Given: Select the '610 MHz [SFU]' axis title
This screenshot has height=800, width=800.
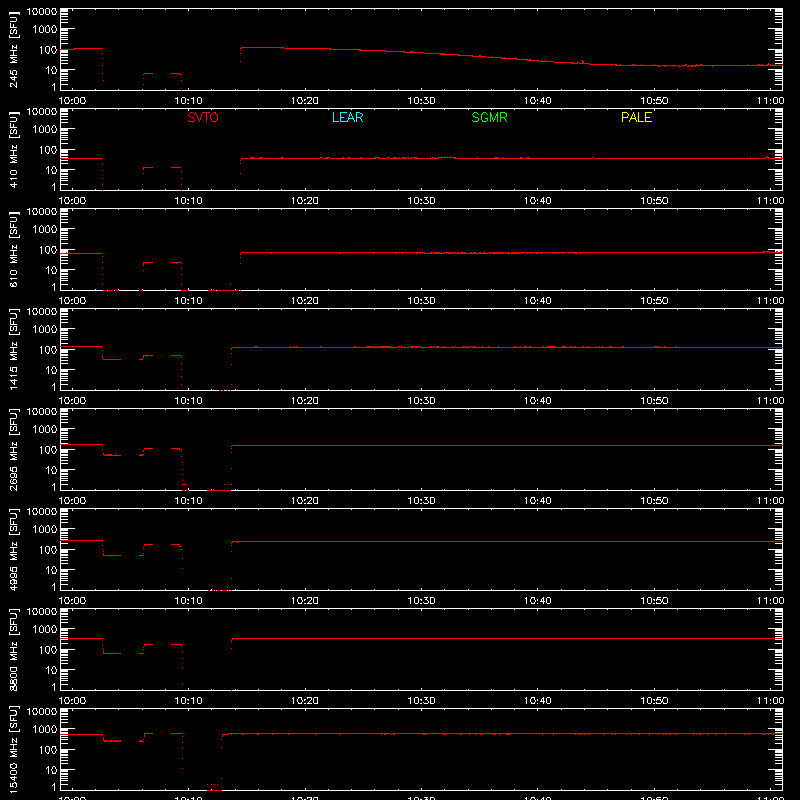Looking at the screenshot, I should click(13, 249).
